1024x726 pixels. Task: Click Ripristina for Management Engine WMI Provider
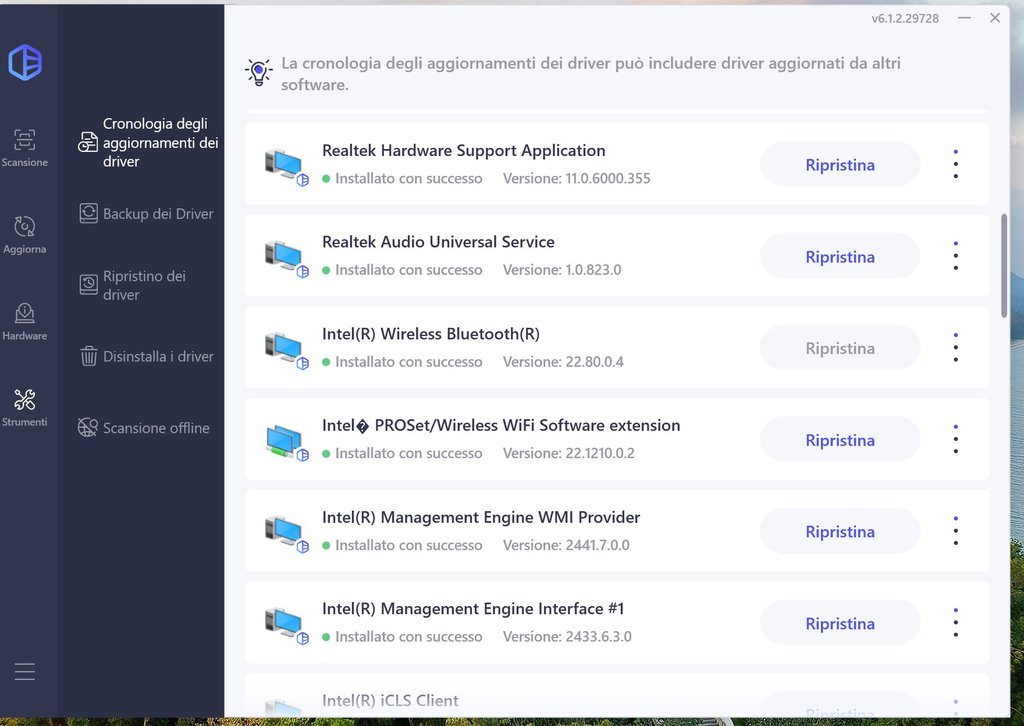[840, 531]
